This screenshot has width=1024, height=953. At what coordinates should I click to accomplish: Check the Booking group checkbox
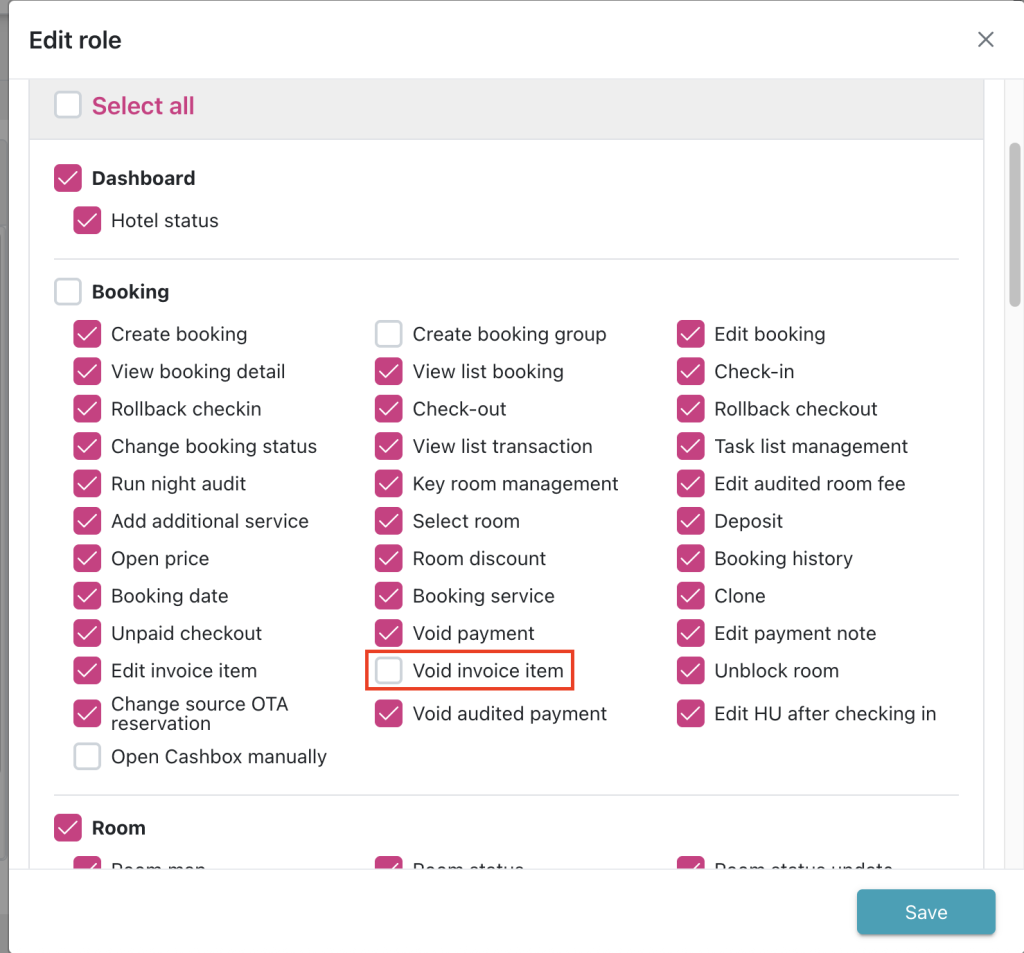(x=68, y=292)
